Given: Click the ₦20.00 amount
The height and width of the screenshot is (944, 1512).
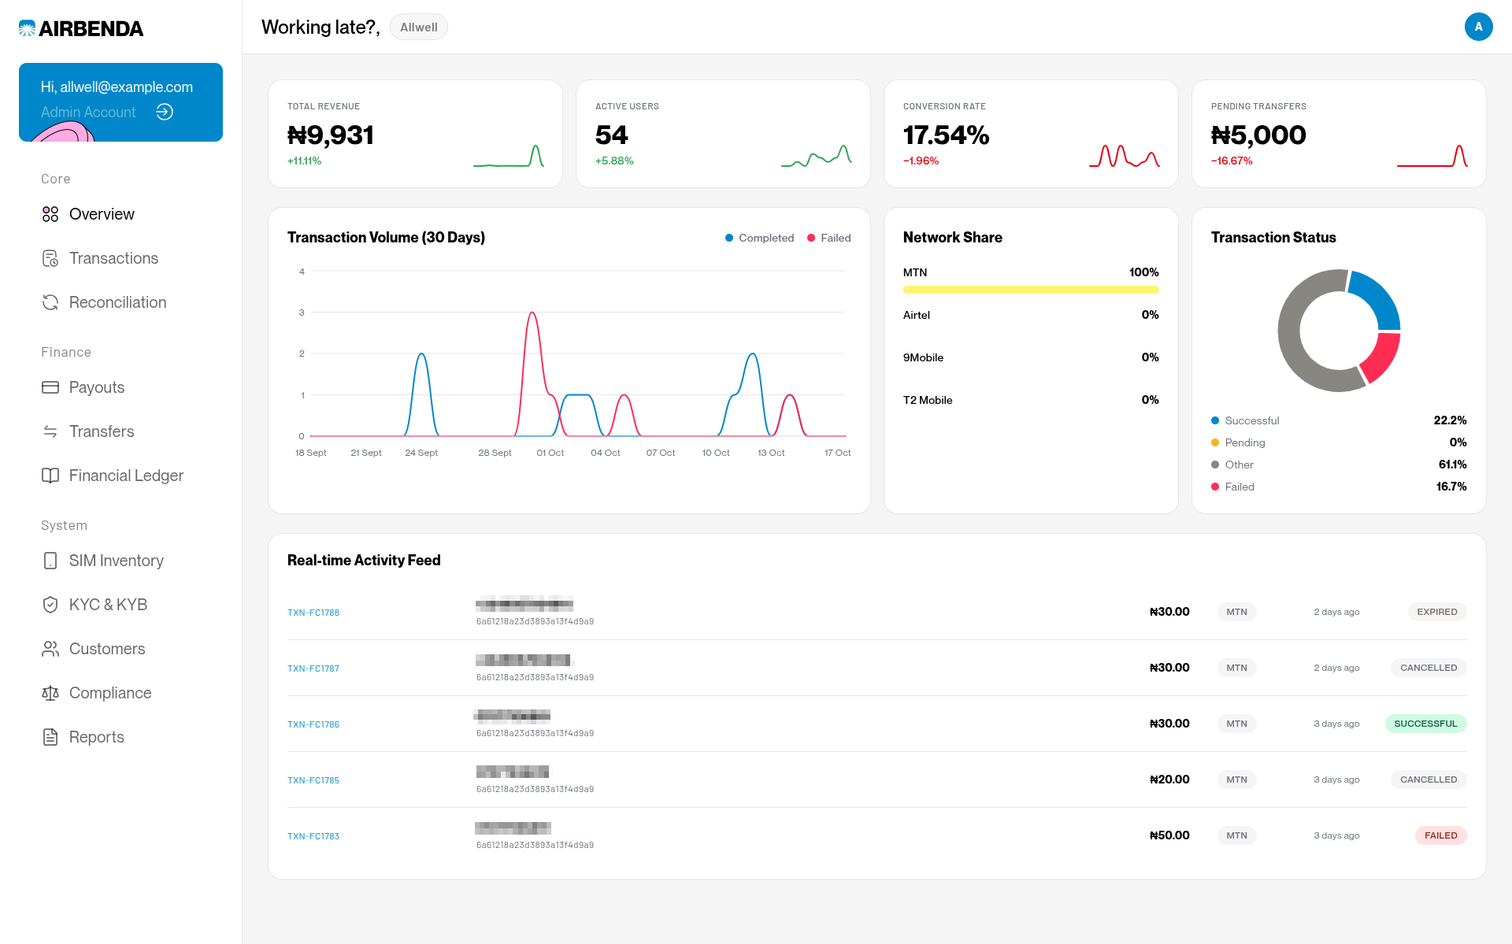Looking at the screenshot, I should [x=1169, y=780].
